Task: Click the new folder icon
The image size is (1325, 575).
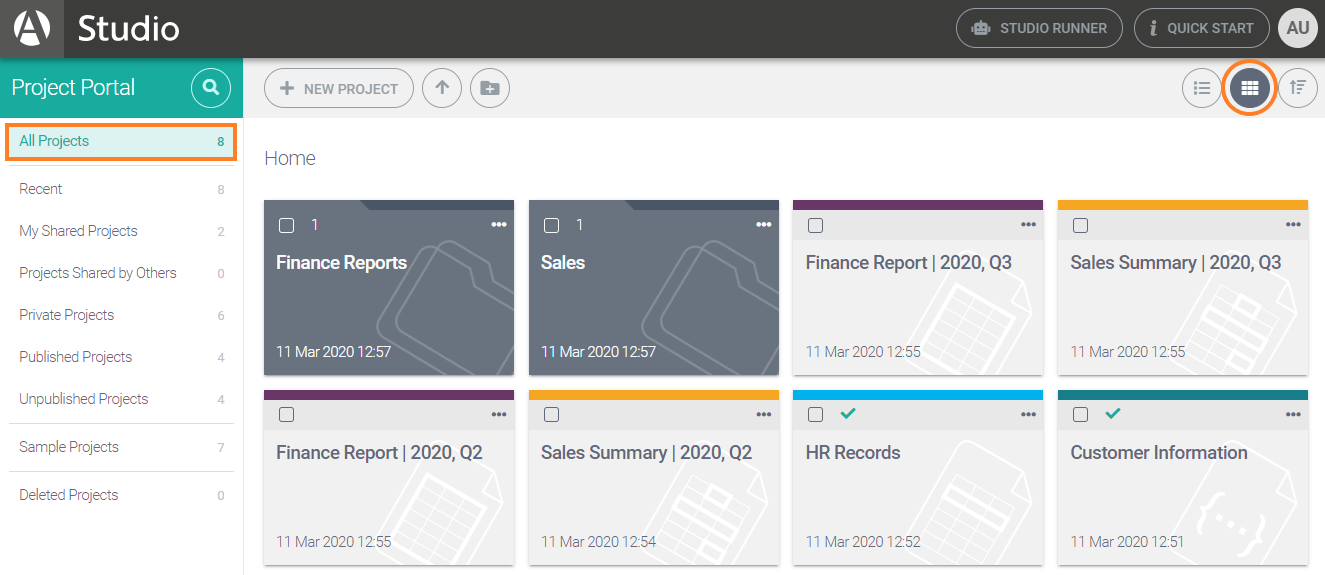Action: 489,88
